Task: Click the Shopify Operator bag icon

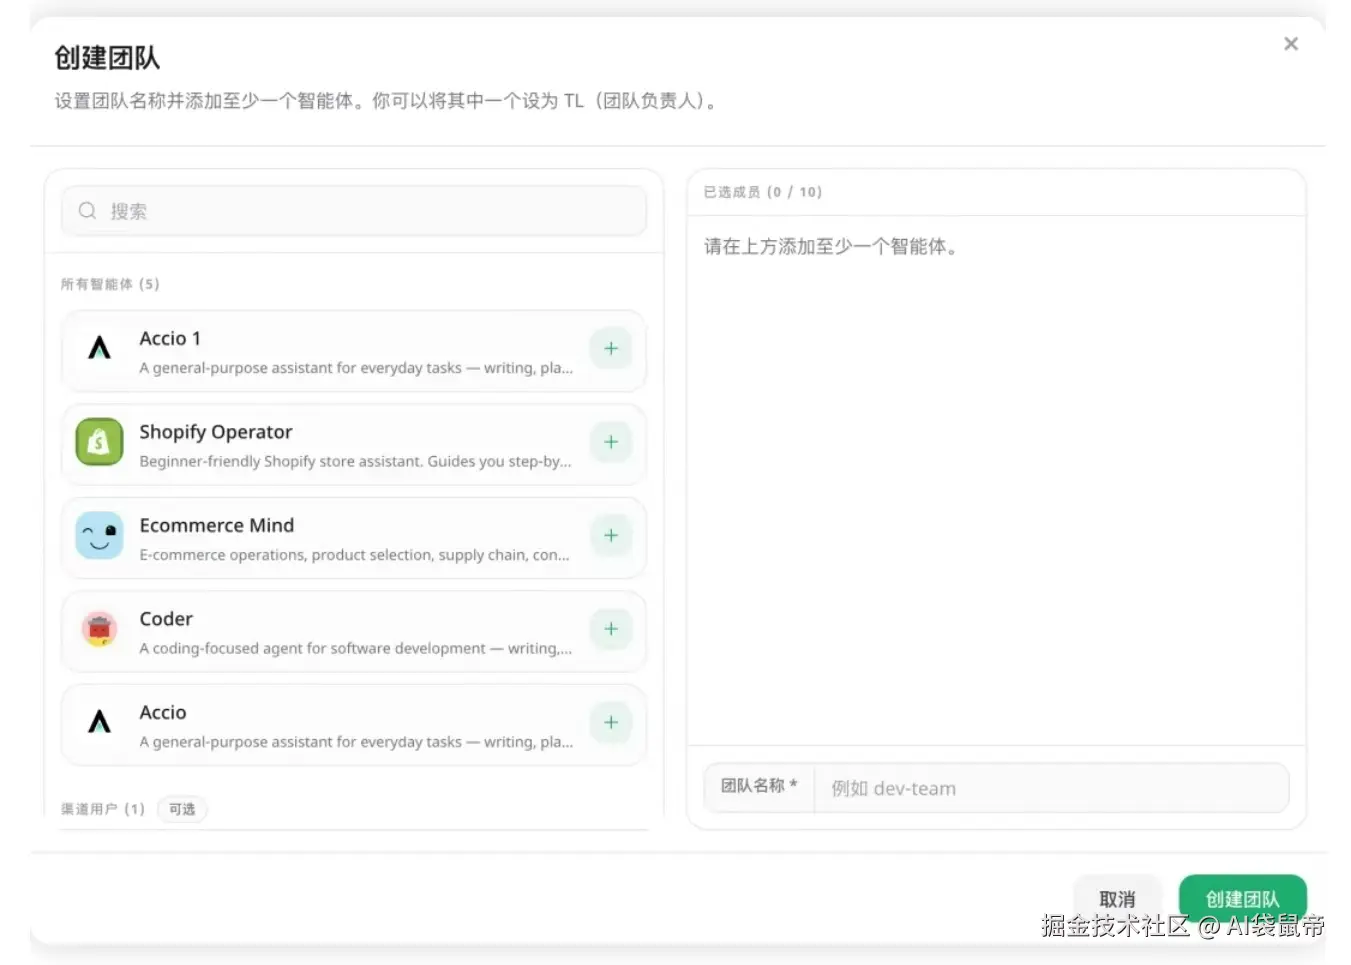Action: 99,442
